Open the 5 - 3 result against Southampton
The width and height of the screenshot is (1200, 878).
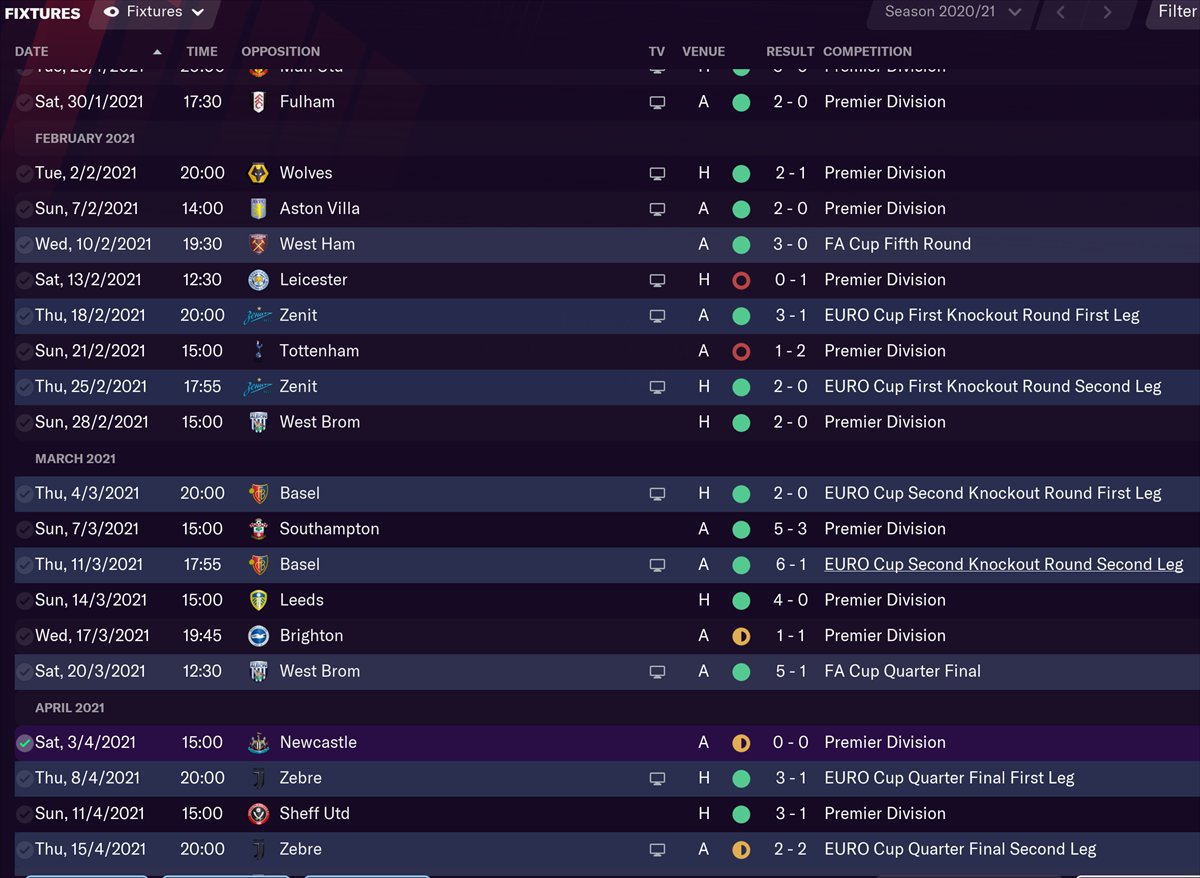[x=790, y=529]
